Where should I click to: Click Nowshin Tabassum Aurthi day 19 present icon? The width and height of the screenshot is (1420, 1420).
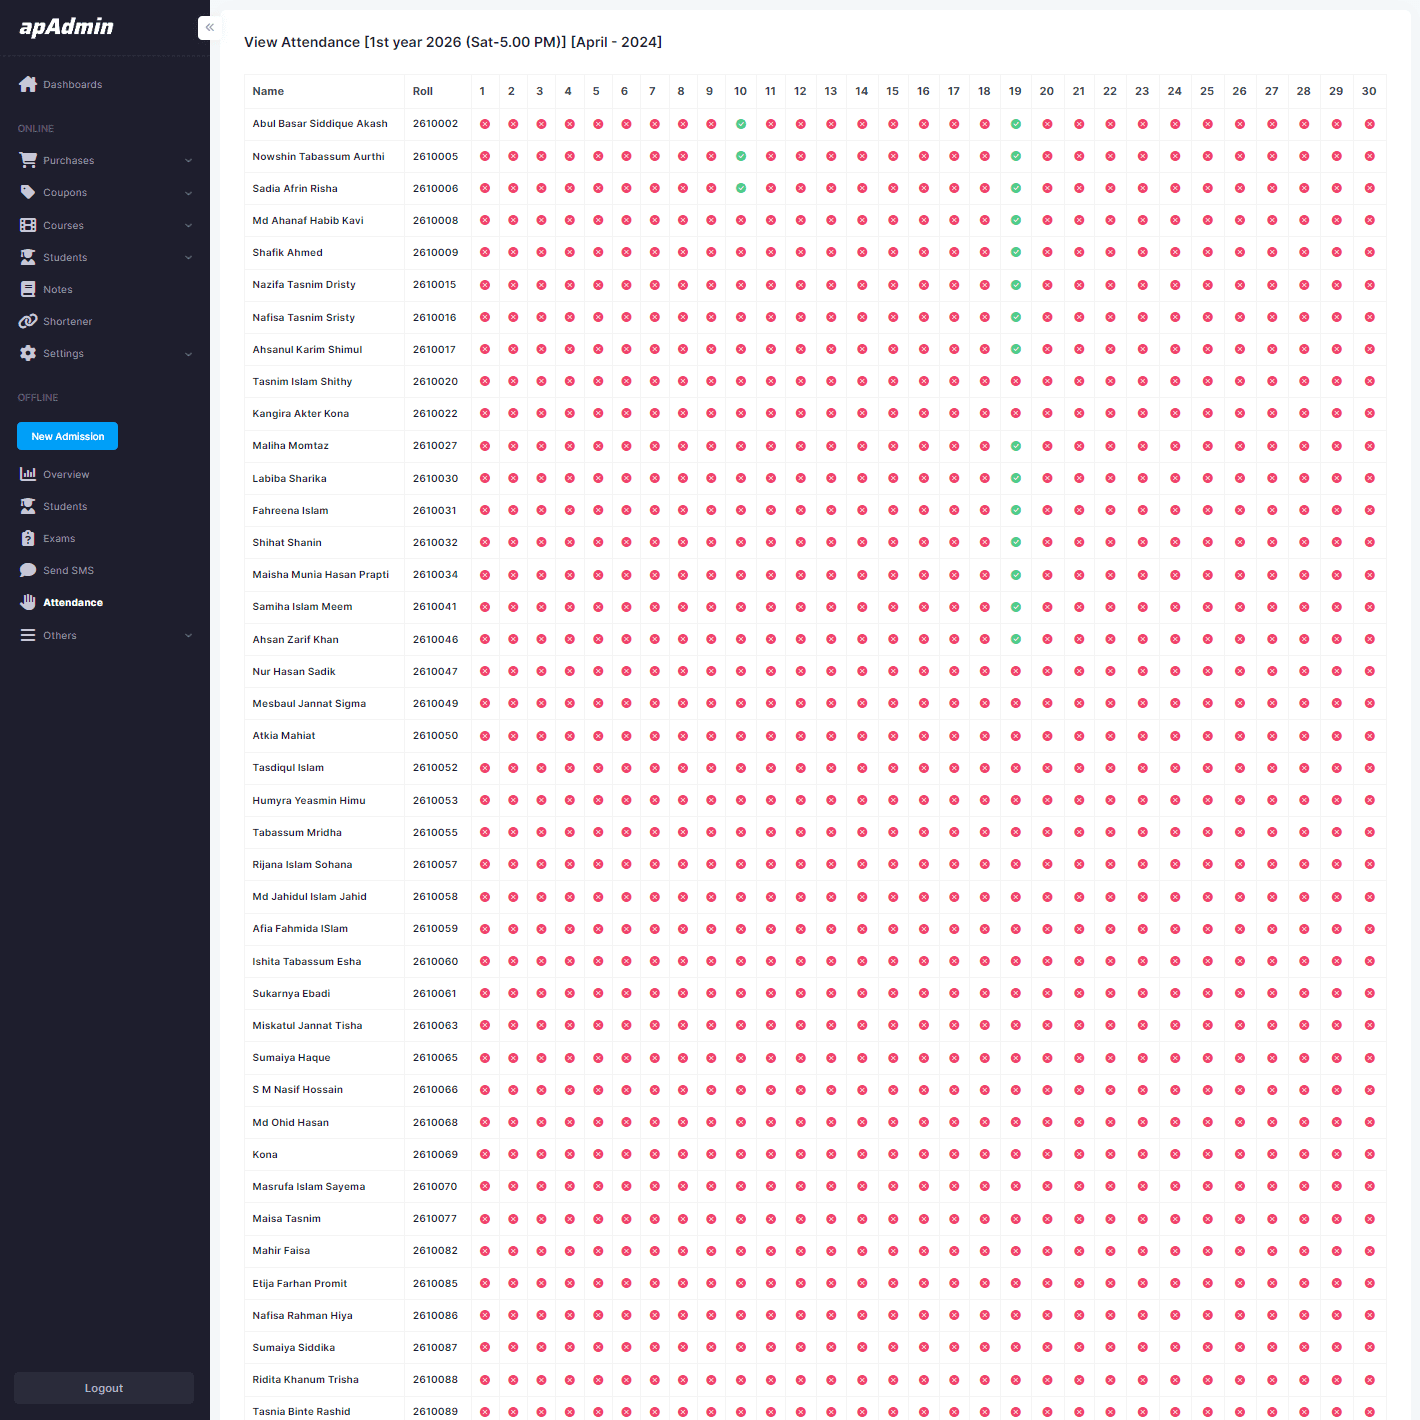[x=1016, y=156]
